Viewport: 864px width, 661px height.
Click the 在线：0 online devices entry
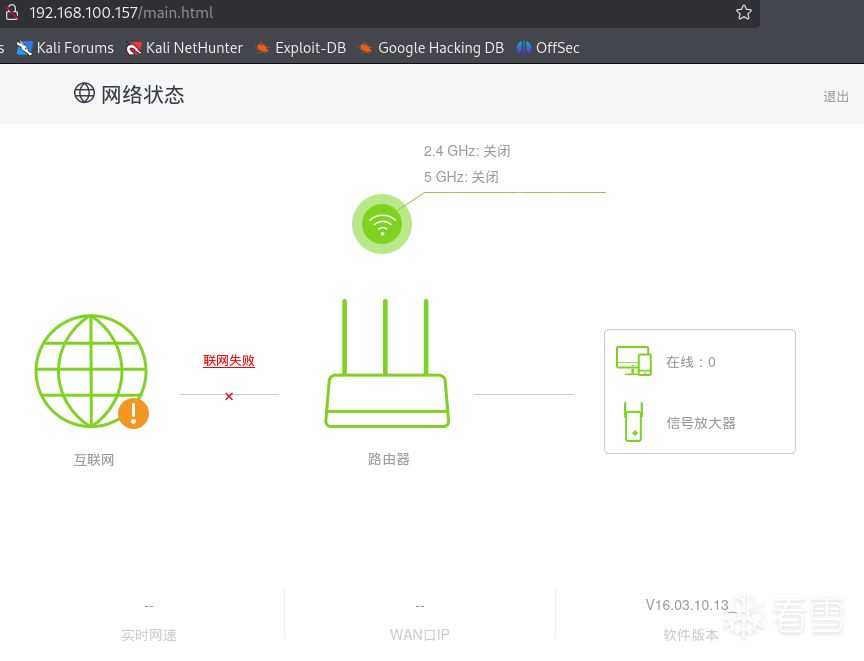coord(690,362)
